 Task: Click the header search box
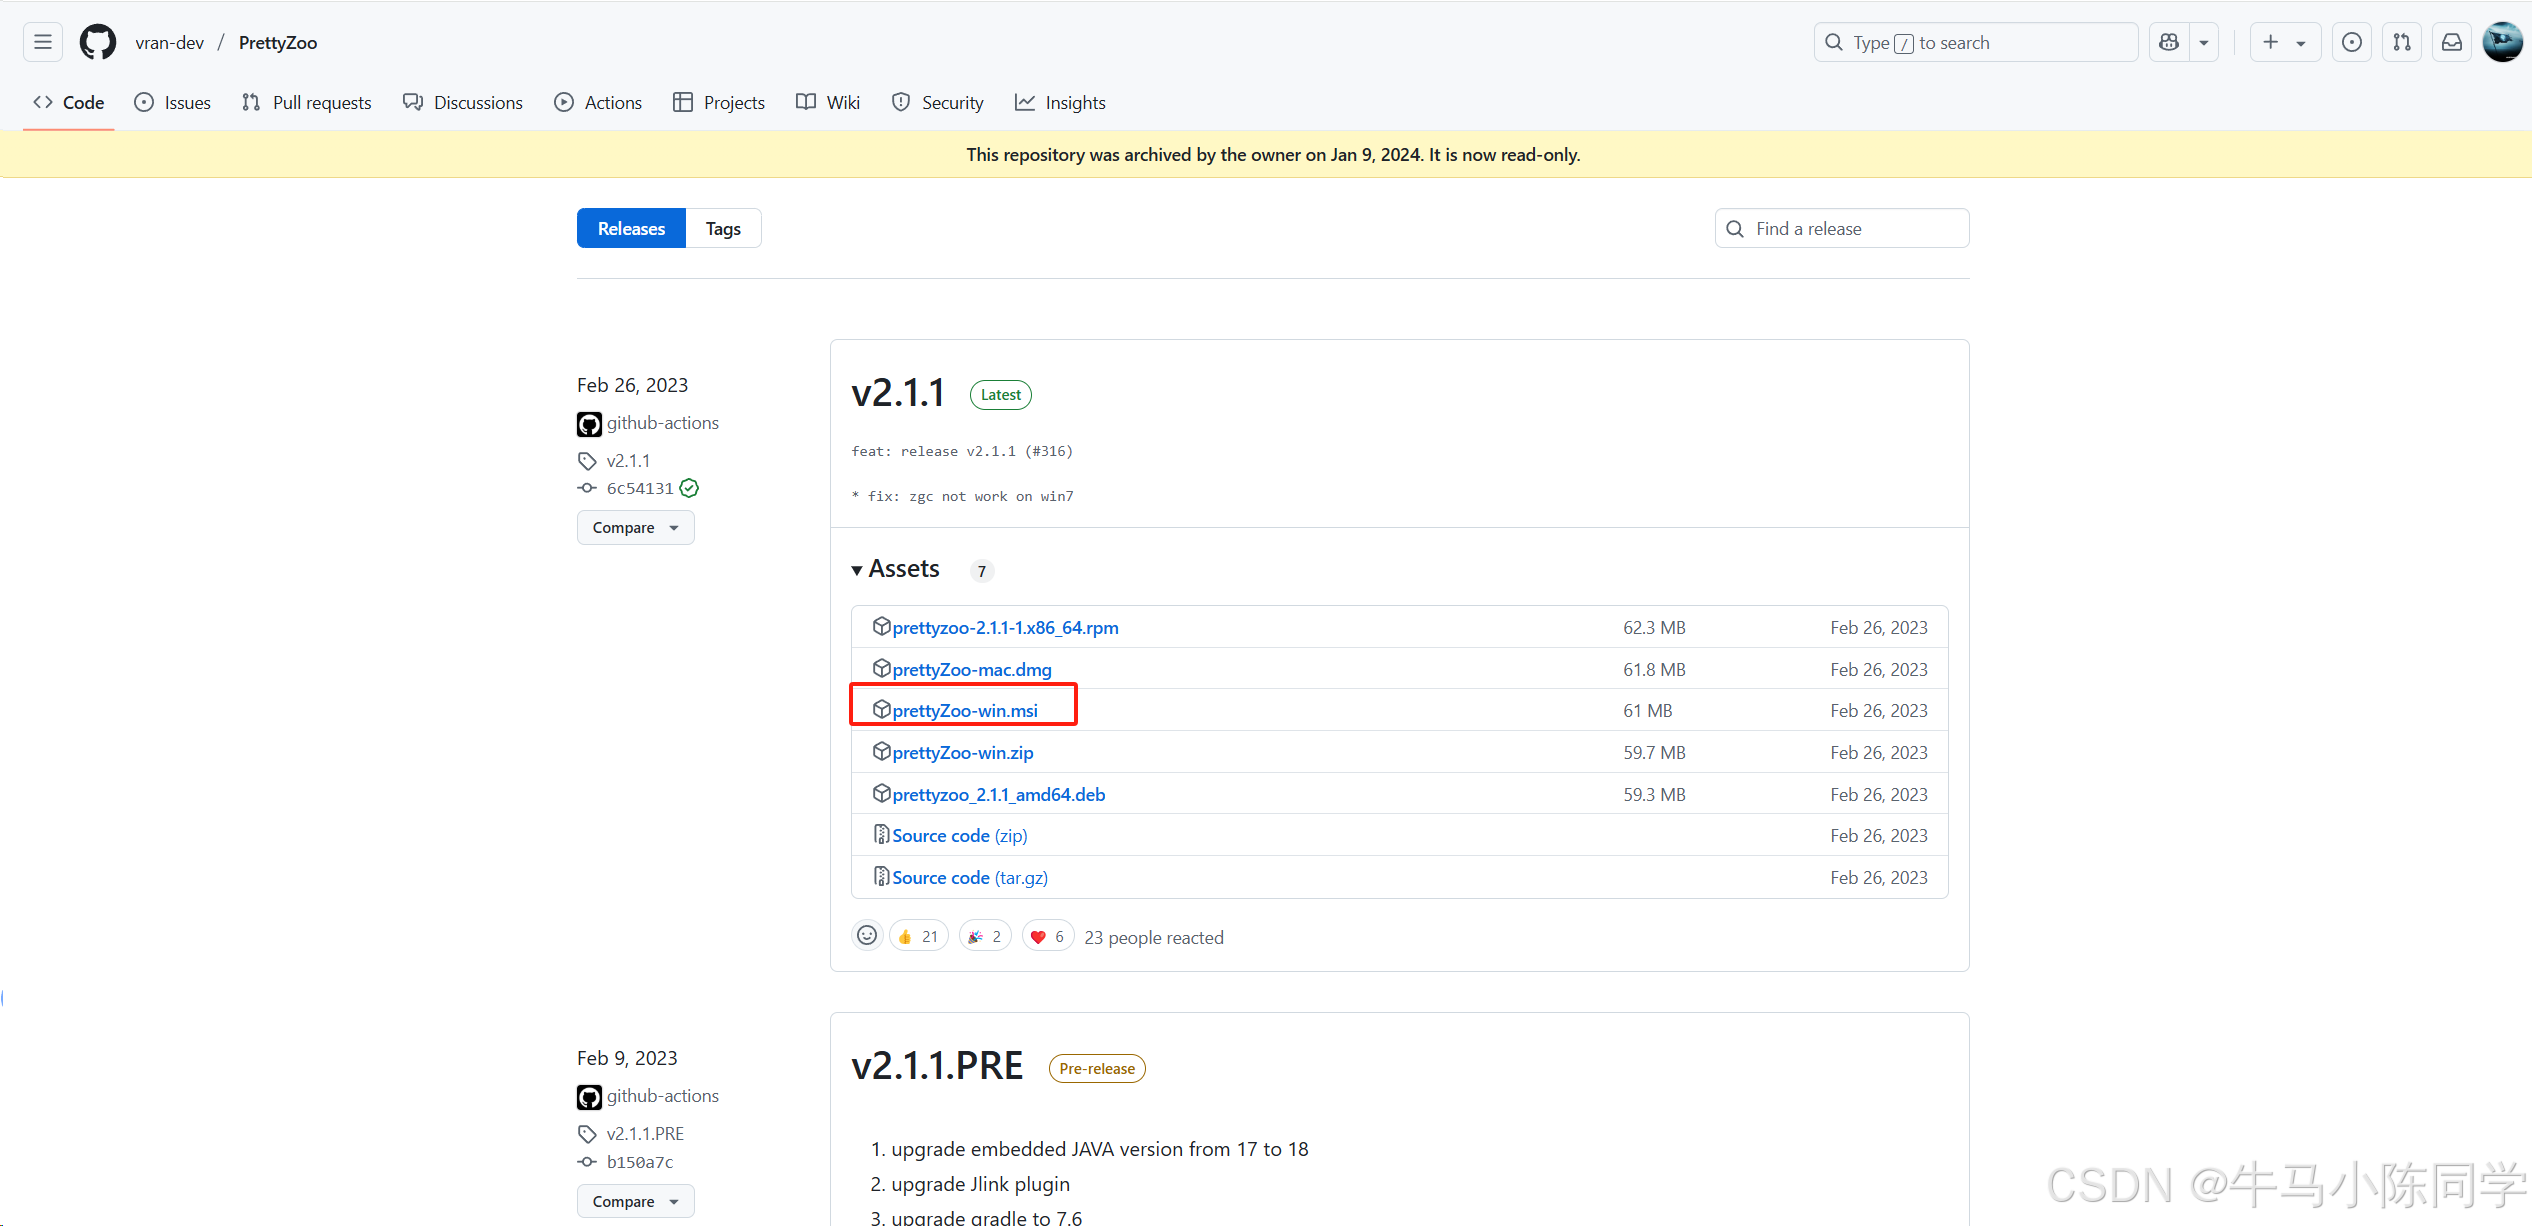[x=1976, y=42]
